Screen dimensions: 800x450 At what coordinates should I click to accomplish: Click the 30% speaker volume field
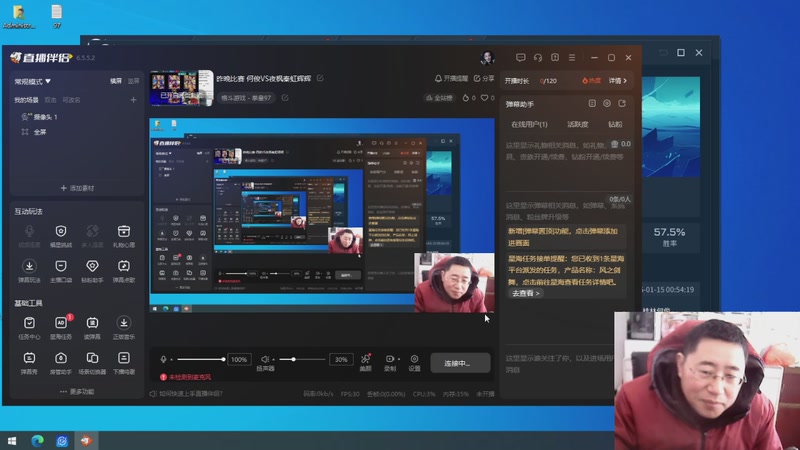(x=341, y=359)
